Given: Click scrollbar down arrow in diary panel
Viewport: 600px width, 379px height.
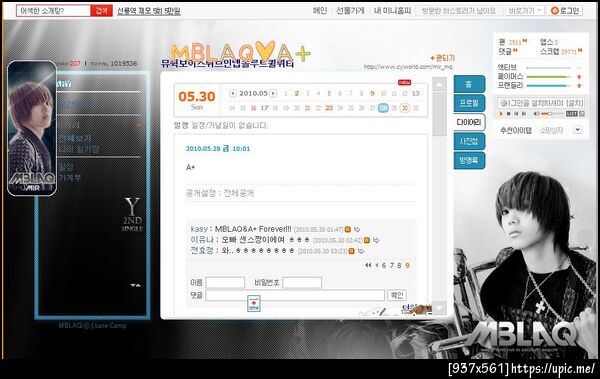Looking at the screenshot, I should click(x=440, y=307).
